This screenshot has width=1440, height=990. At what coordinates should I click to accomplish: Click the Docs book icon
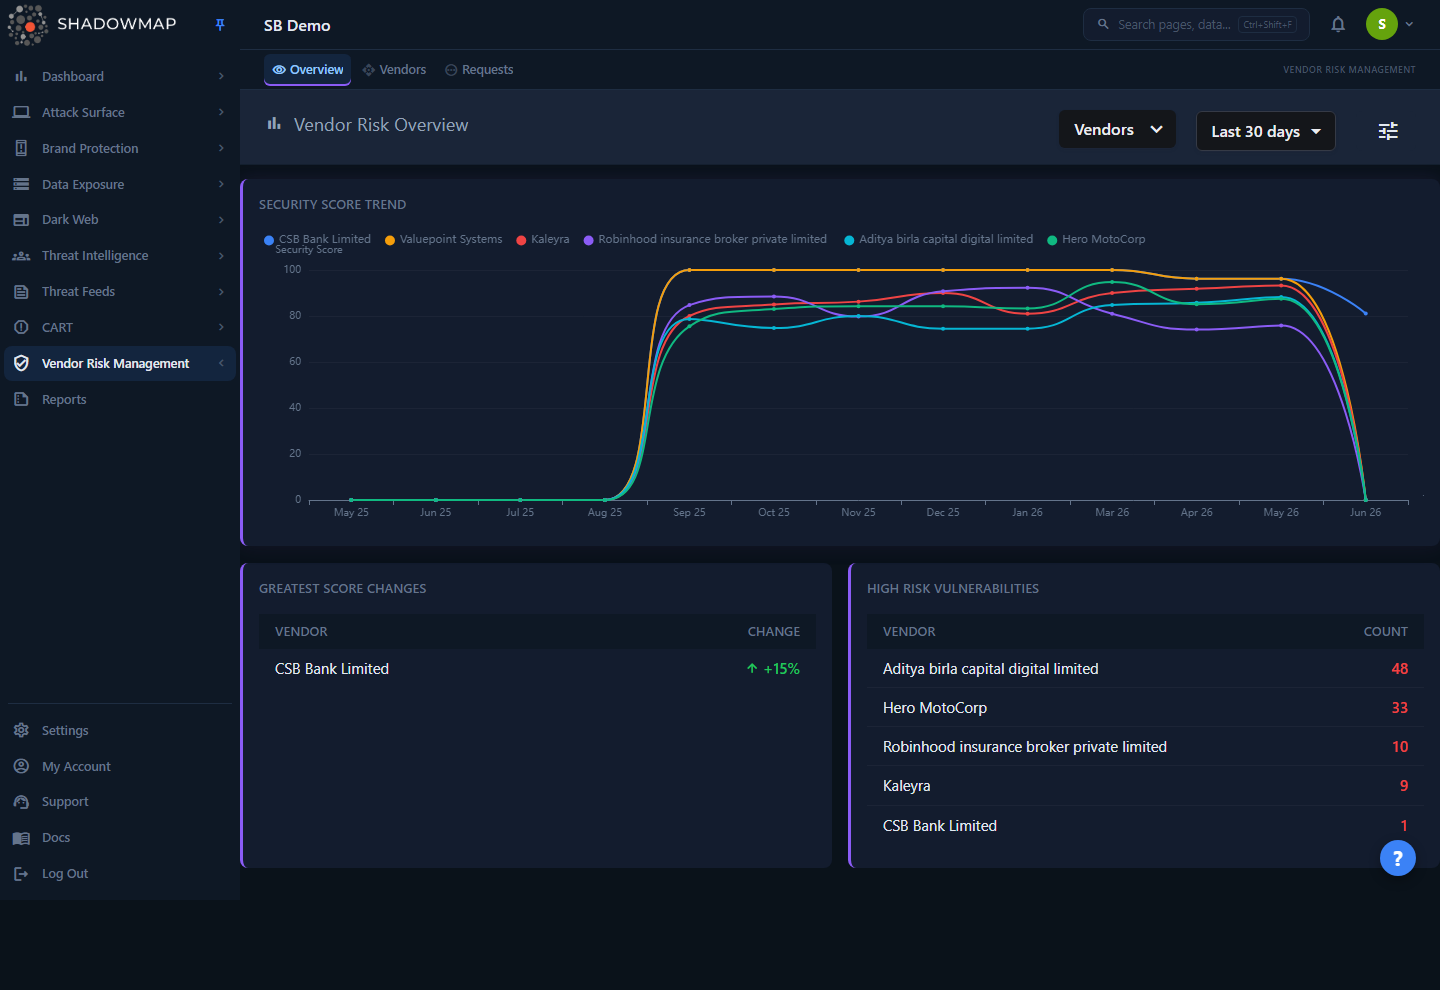21,838
